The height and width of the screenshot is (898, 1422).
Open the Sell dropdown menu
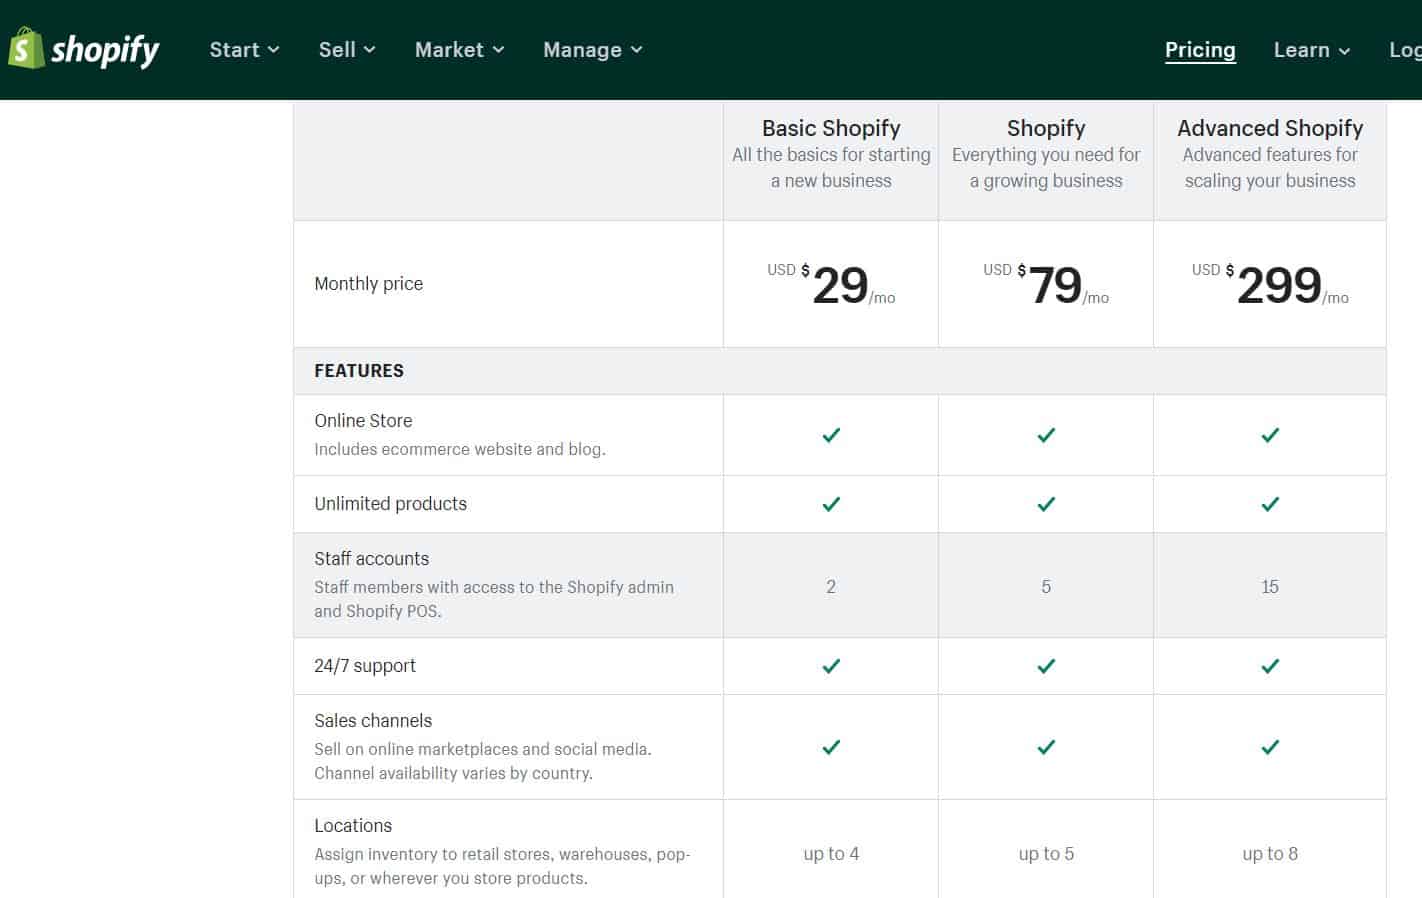click(347, 50)
